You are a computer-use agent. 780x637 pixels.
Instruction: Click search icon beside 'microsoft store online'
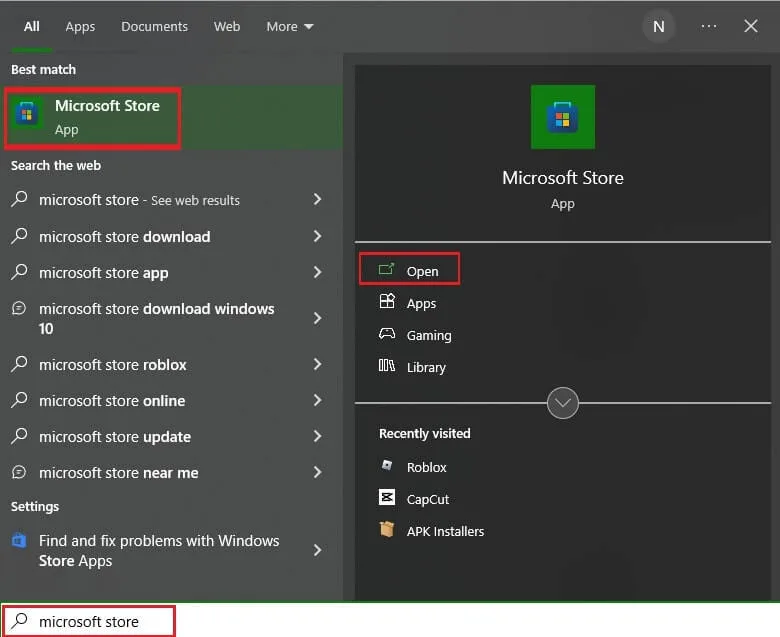[x=19, y=399]
